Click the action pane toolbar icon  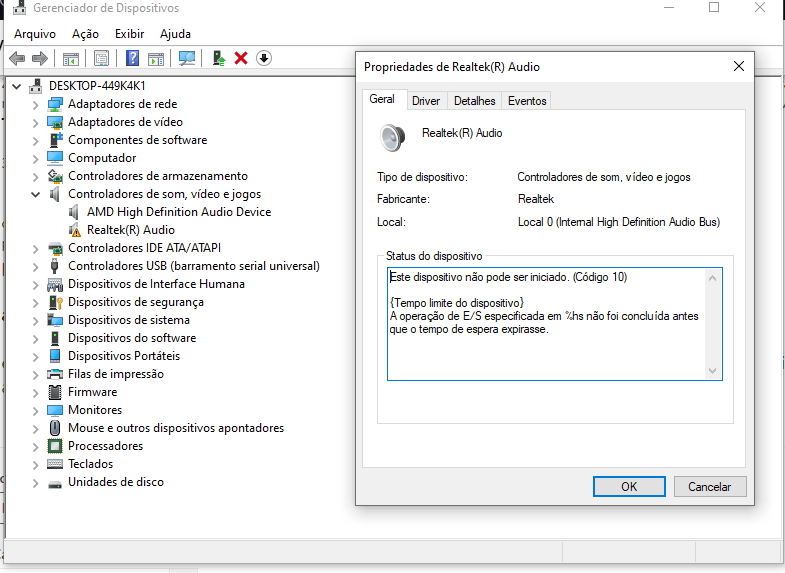click(x=156, y=59)
